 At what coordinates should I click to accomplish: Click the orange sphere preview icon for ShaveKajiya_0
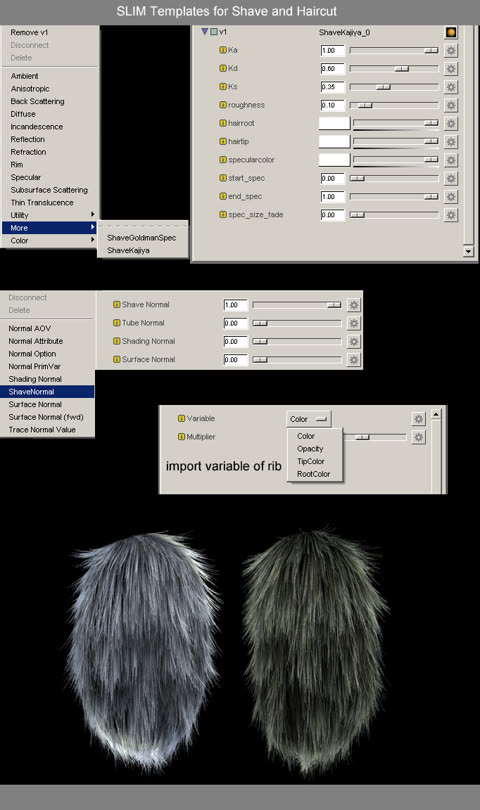coord(451,33)
